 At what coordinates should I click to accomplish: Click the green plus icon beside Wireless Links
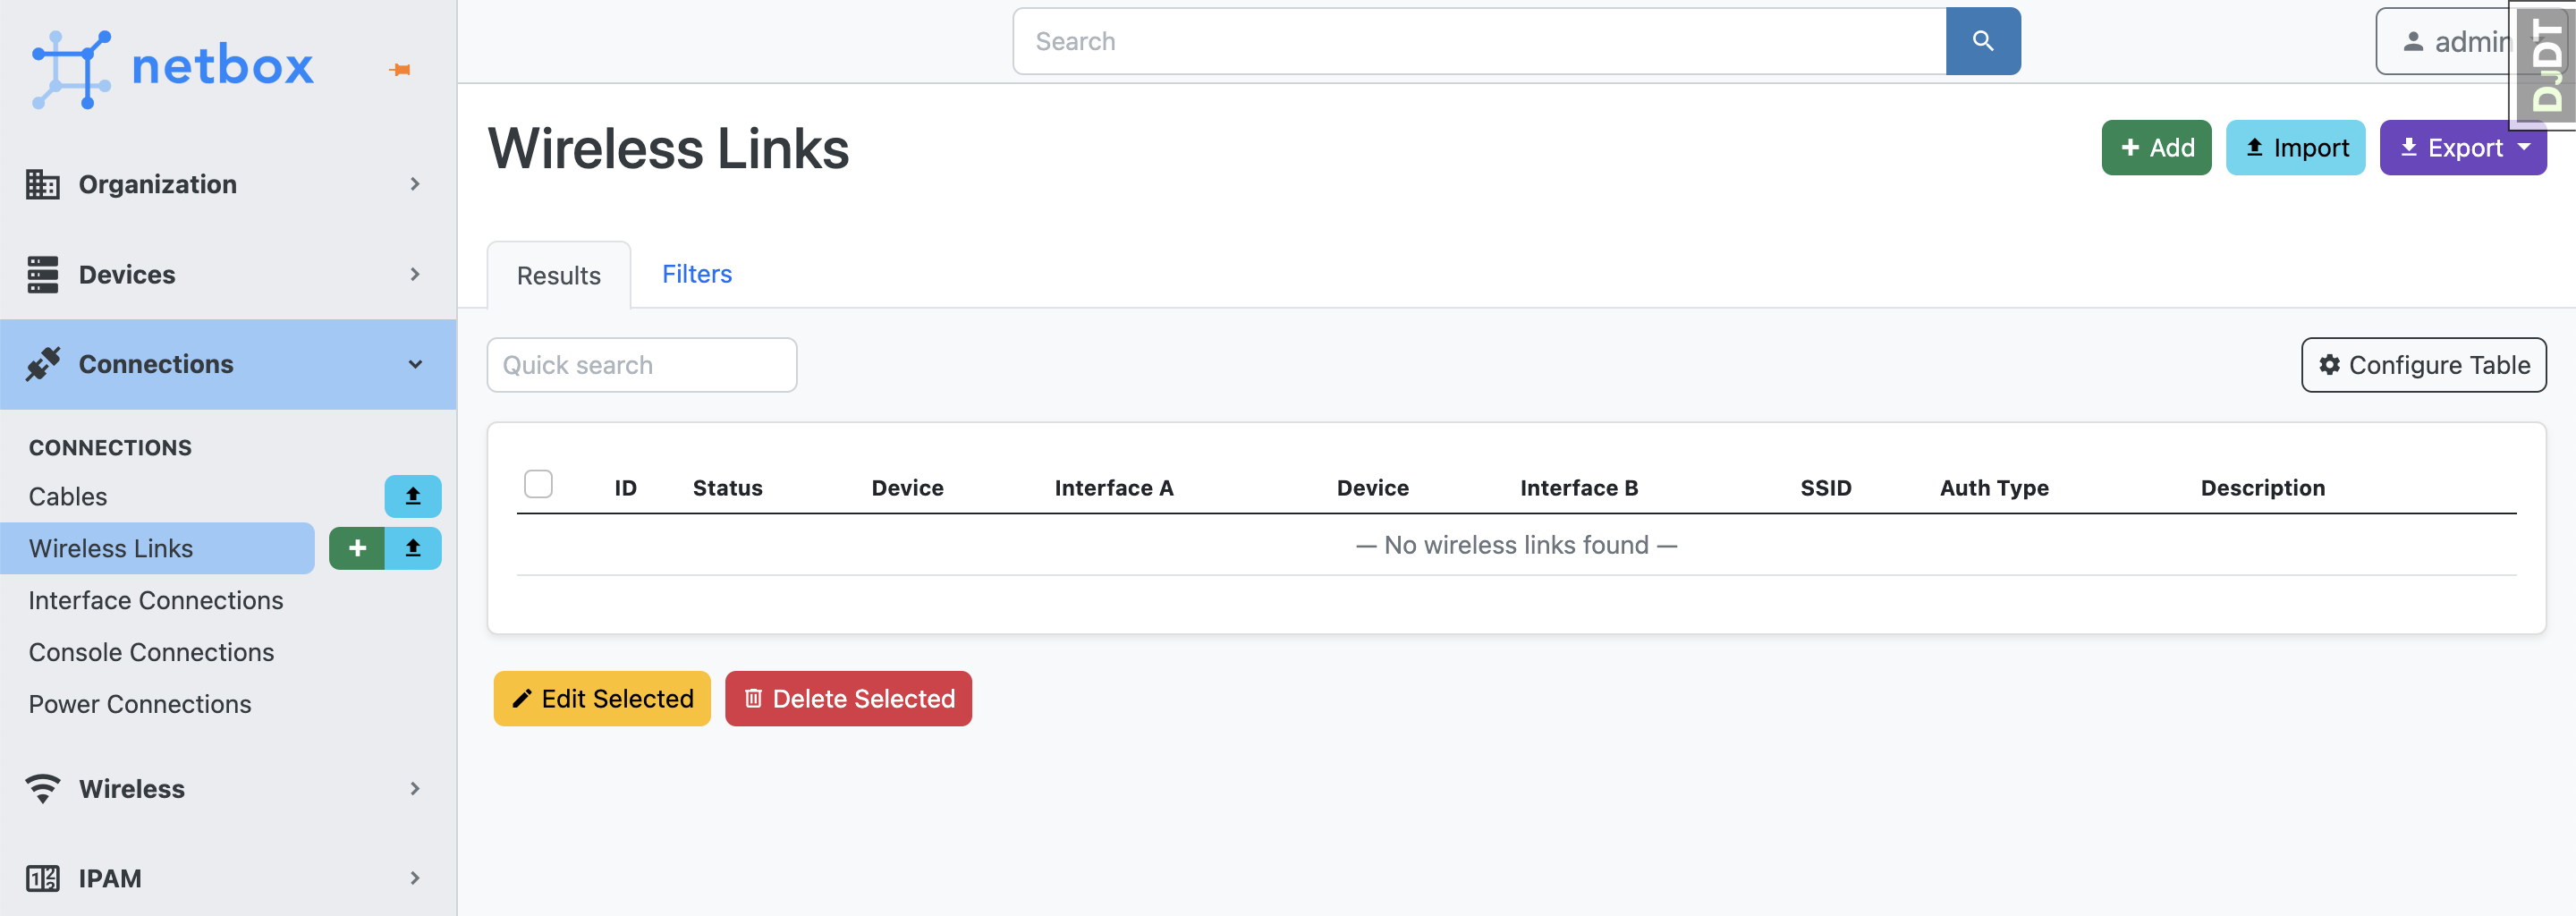(x=357, y=548)
